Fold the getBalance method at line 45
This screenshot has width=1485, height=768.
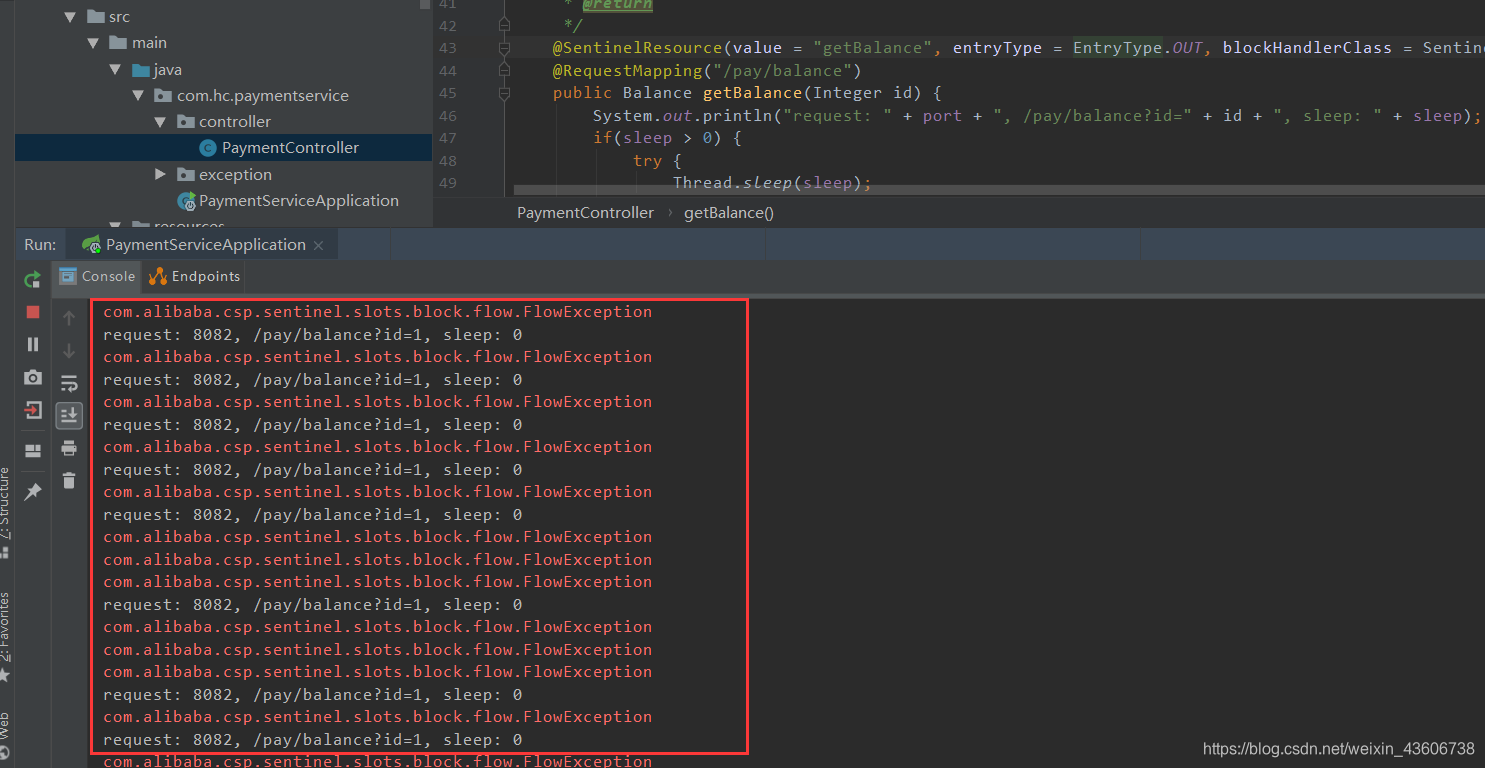click(x=504, y=93)
